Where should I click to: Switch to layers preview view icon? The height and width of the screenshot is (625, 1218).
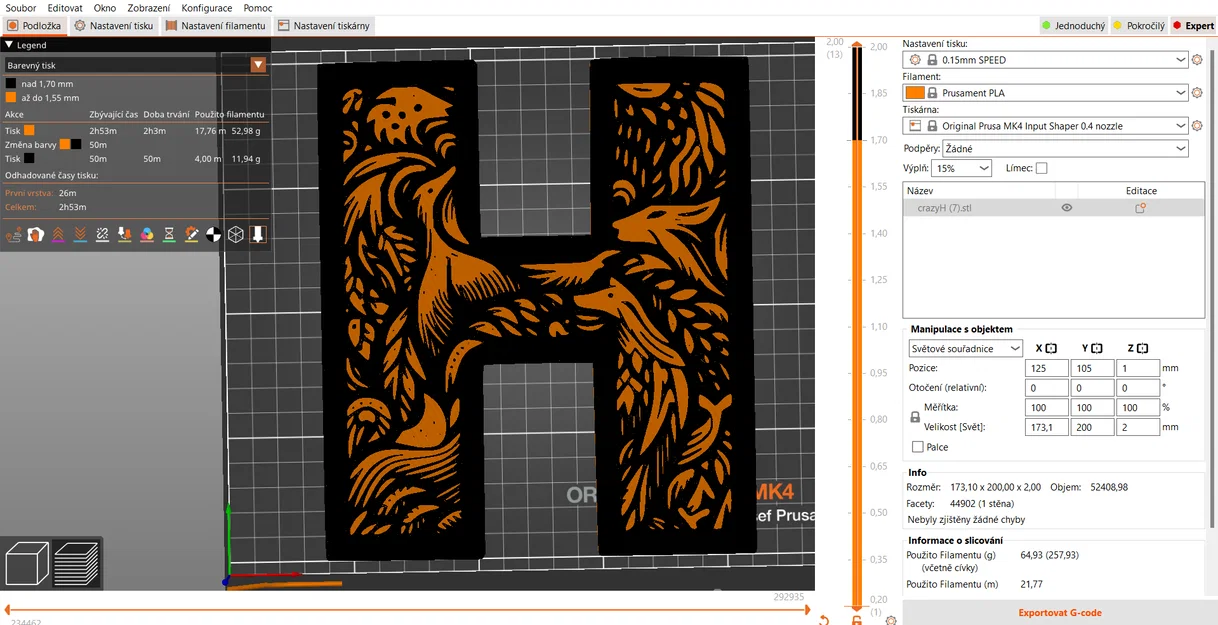pyautogui.click(x=77, y=563)
